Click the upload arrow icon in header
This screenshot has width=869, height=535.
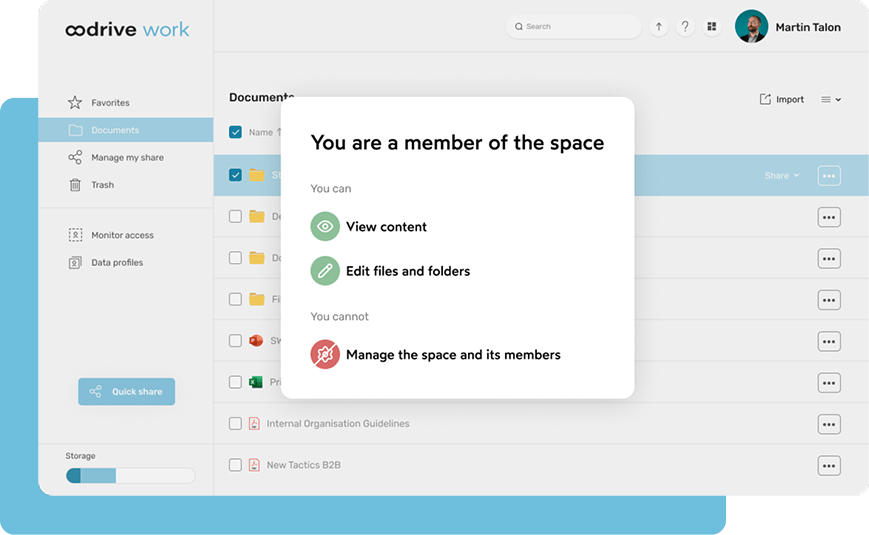(658, 27)
